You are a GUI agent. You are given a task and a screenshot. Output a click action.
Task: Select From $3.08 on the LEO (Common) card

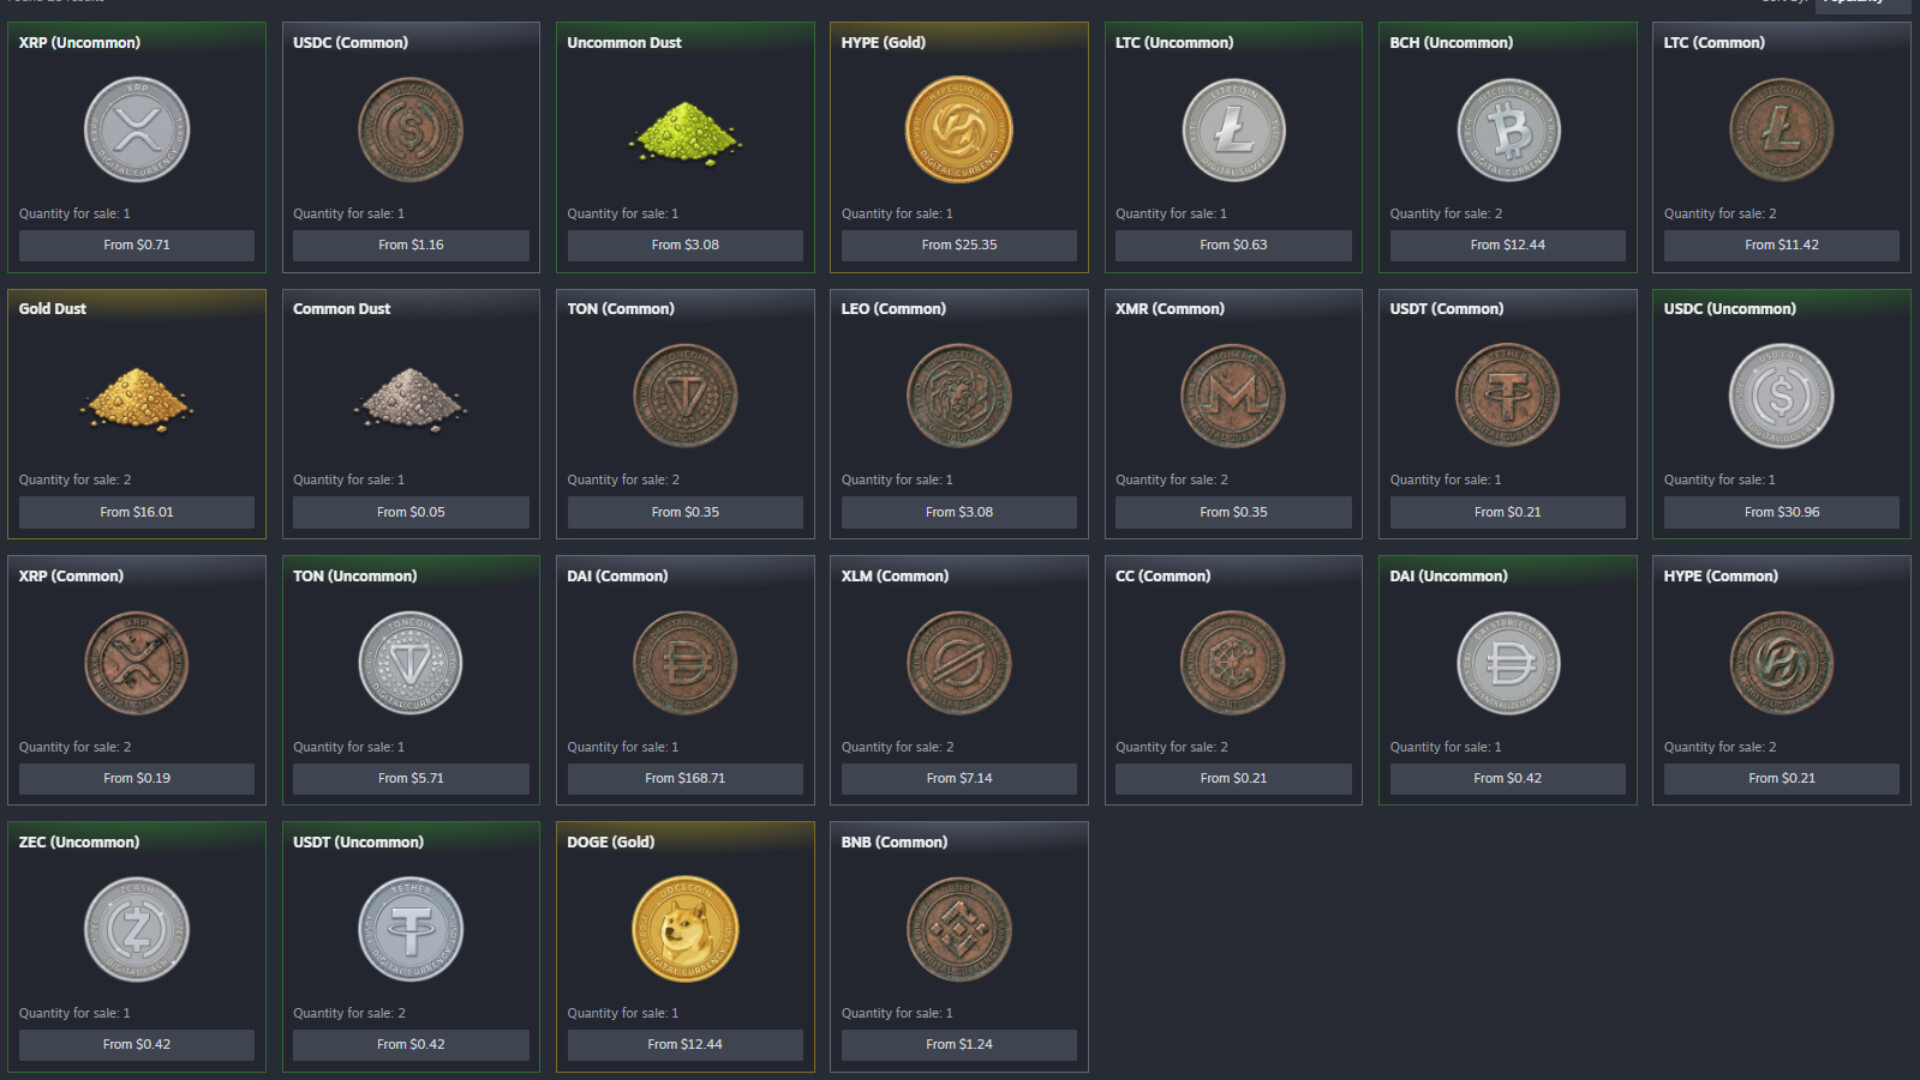click(x=959, y=512)
